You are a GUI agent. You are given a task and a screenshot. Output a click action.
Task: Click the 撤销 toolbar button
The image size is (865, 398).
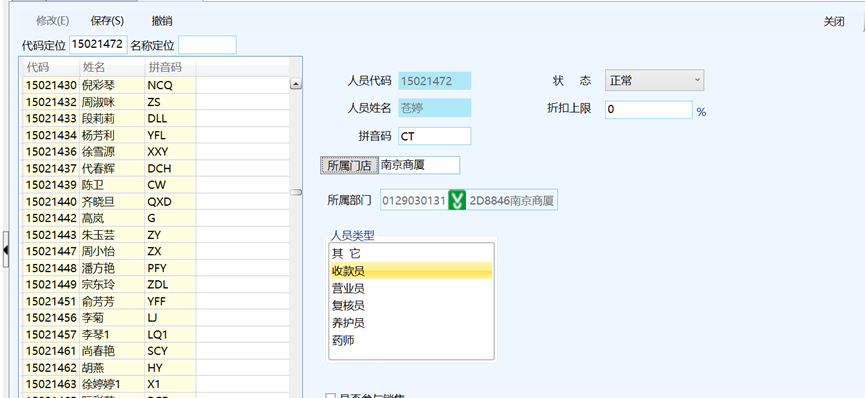click(162, 21)
